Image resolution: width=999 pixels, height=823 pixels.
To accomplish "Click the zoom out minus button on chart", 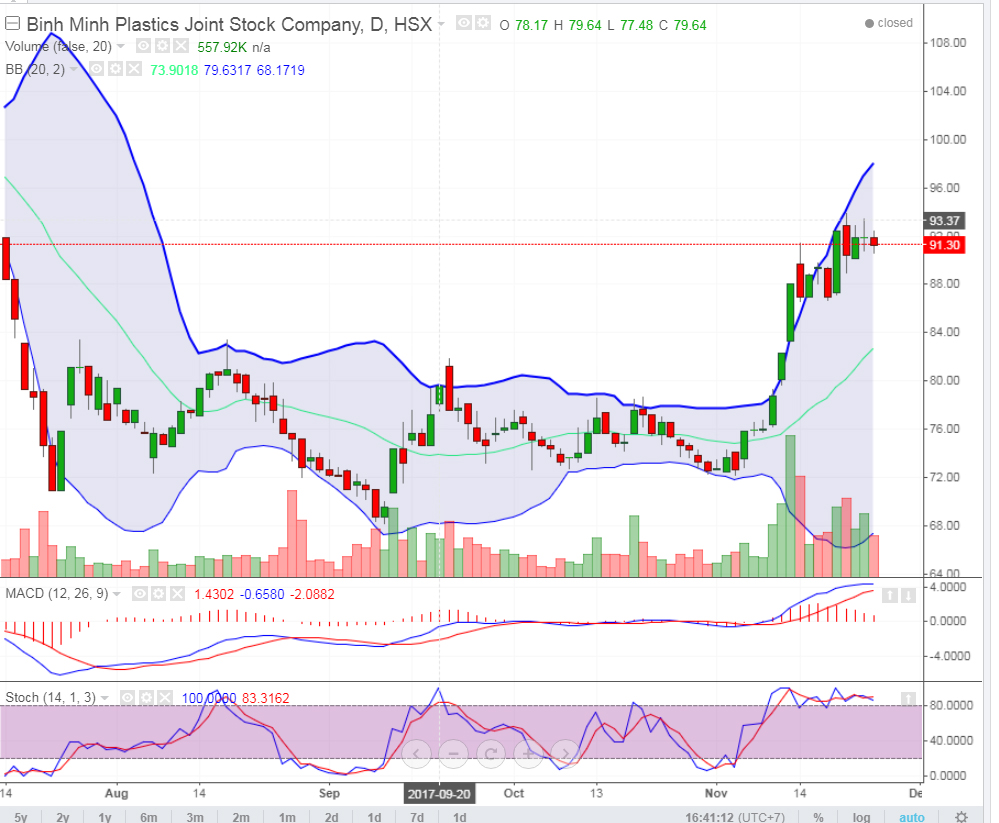I will coord(453,752).
